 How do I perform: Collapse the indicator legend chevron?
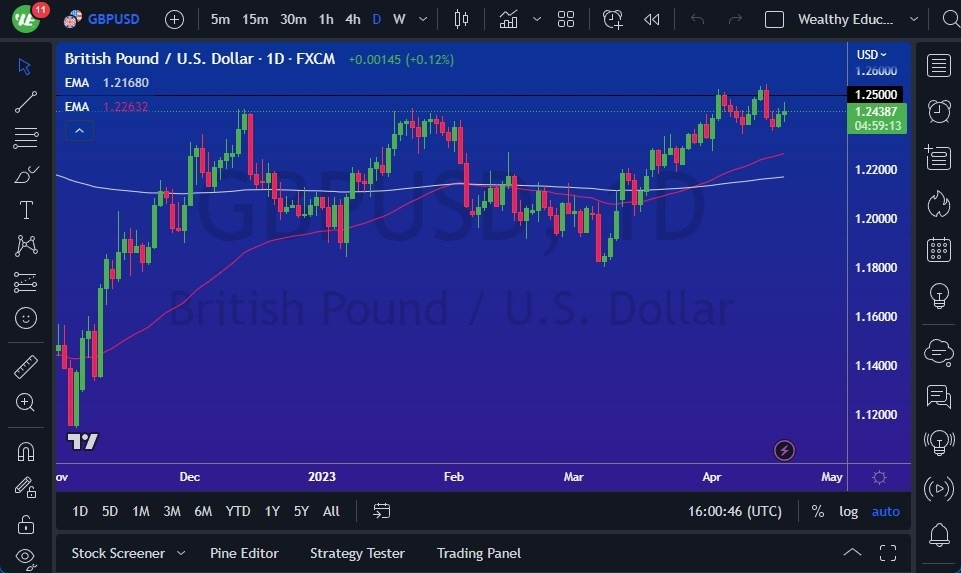(x=79, y=131)
